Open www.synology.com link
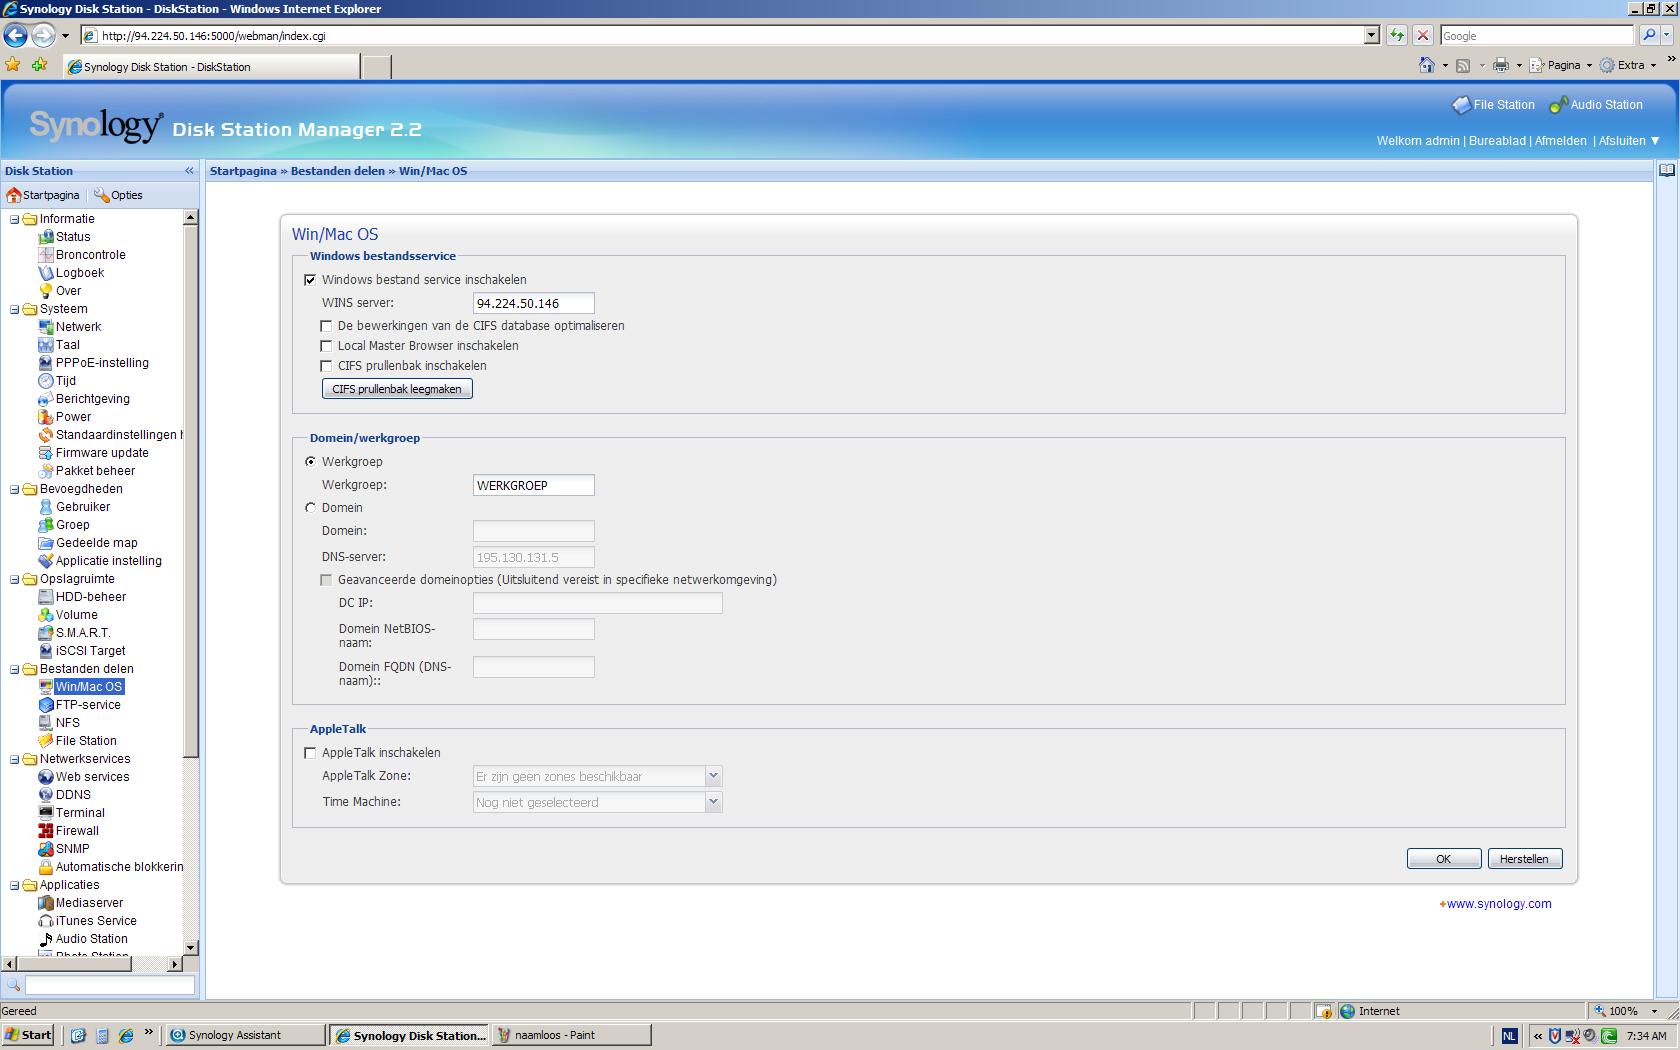Image resolution: width=1680 pixels, height=1050 pixels. 1498,904
